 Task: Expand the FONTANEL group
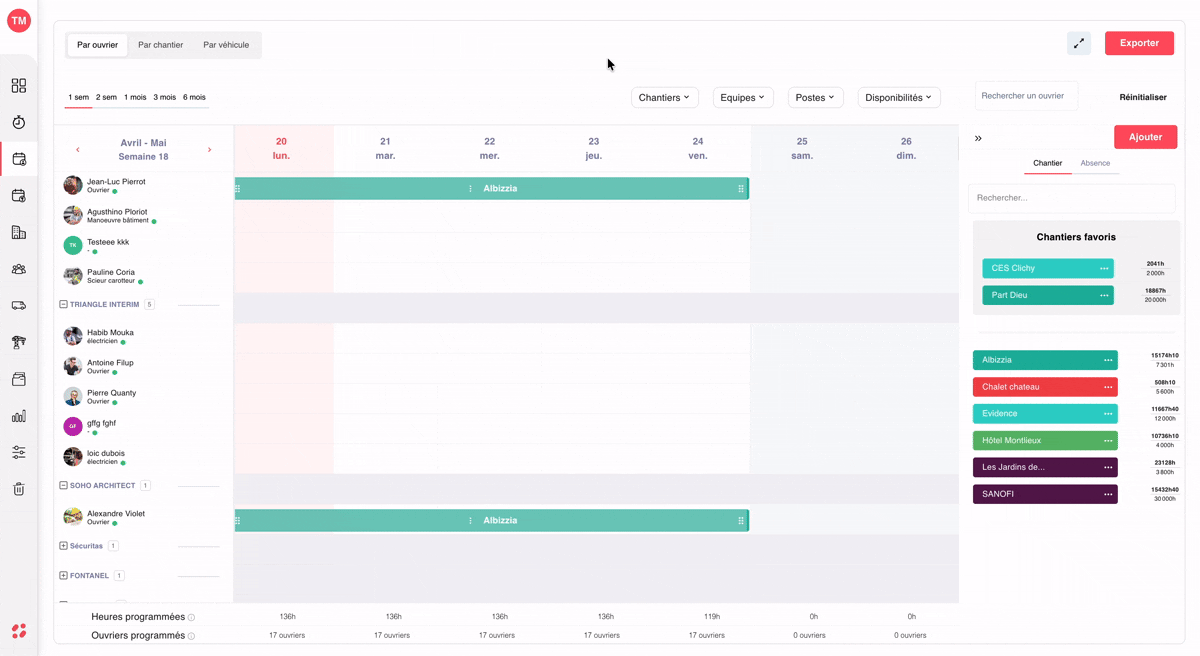click(x=63, y=576)
